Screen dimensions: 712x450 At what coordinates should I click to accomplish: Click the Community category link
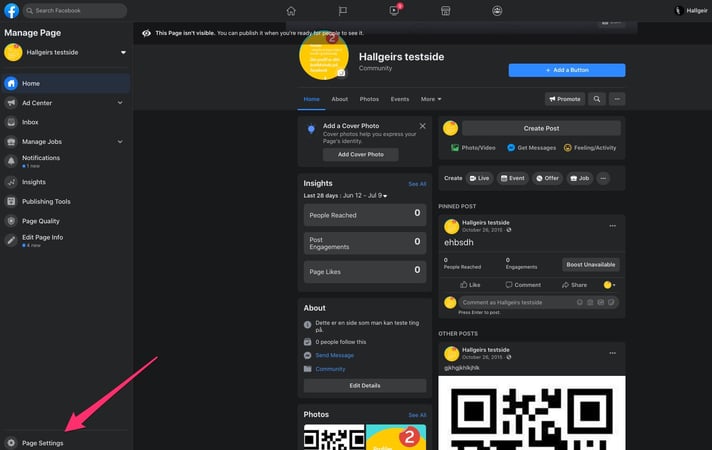(x=330, y=369)
